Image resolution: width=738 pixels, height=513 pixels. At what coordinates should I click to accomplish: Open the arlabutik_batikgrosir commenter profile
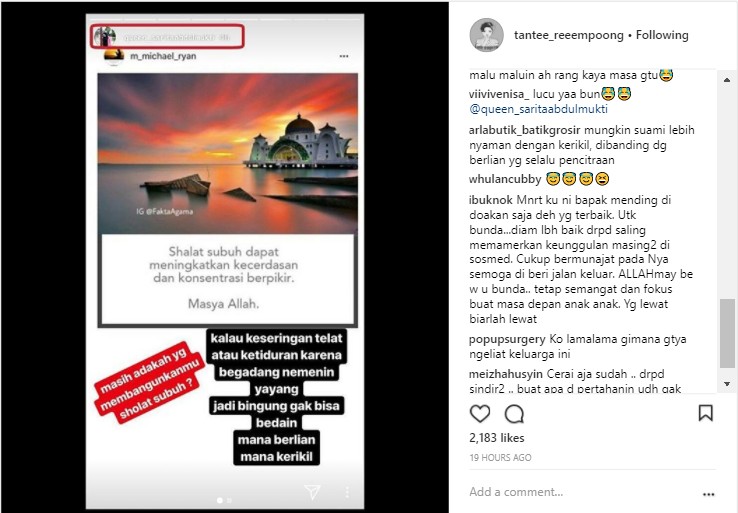point(524,130)
